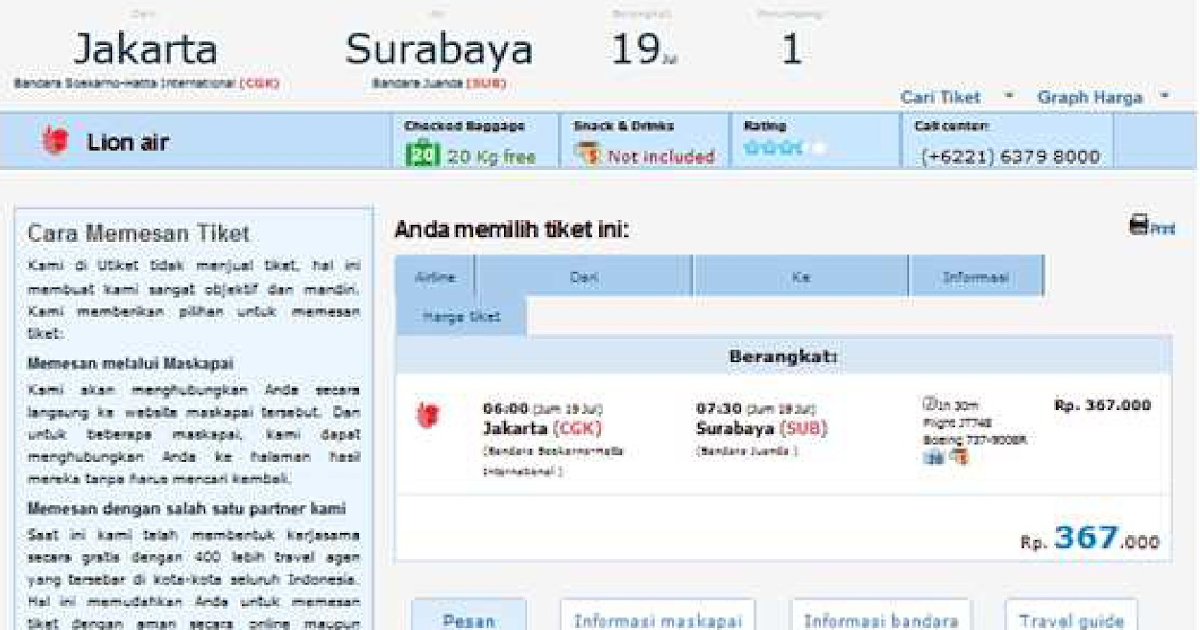Click the 20 Kg free text
The image size is (1200, 630).
pyautogui.click(x=491, y=156)
